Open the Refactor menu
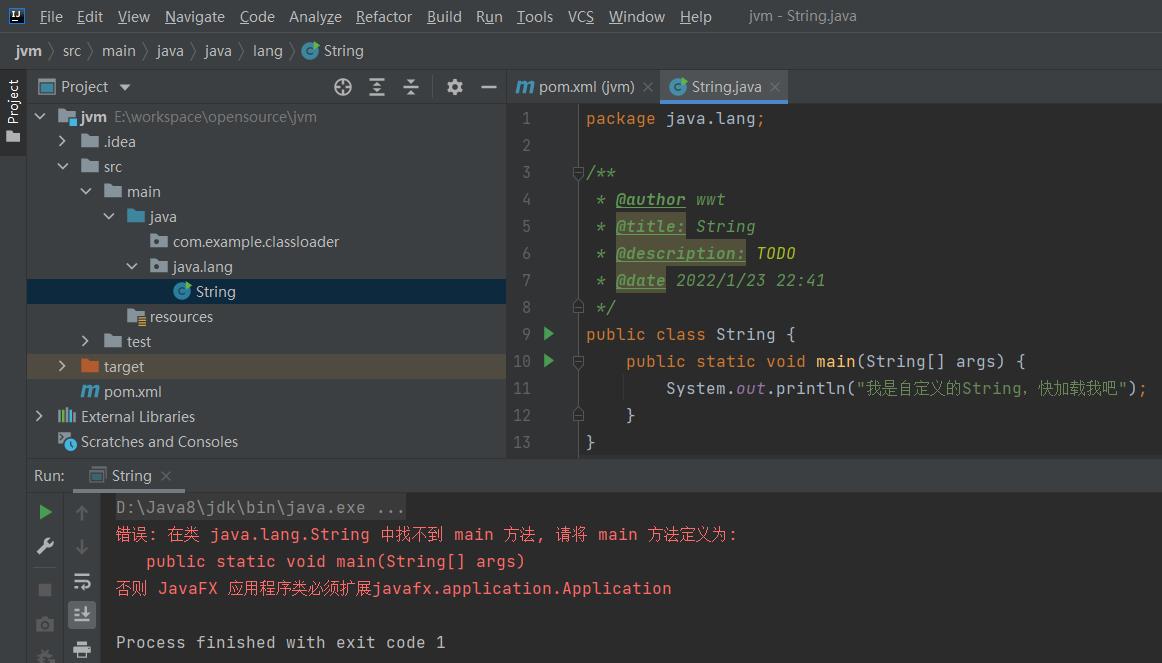1162x663 pixels. click(383, 17)
